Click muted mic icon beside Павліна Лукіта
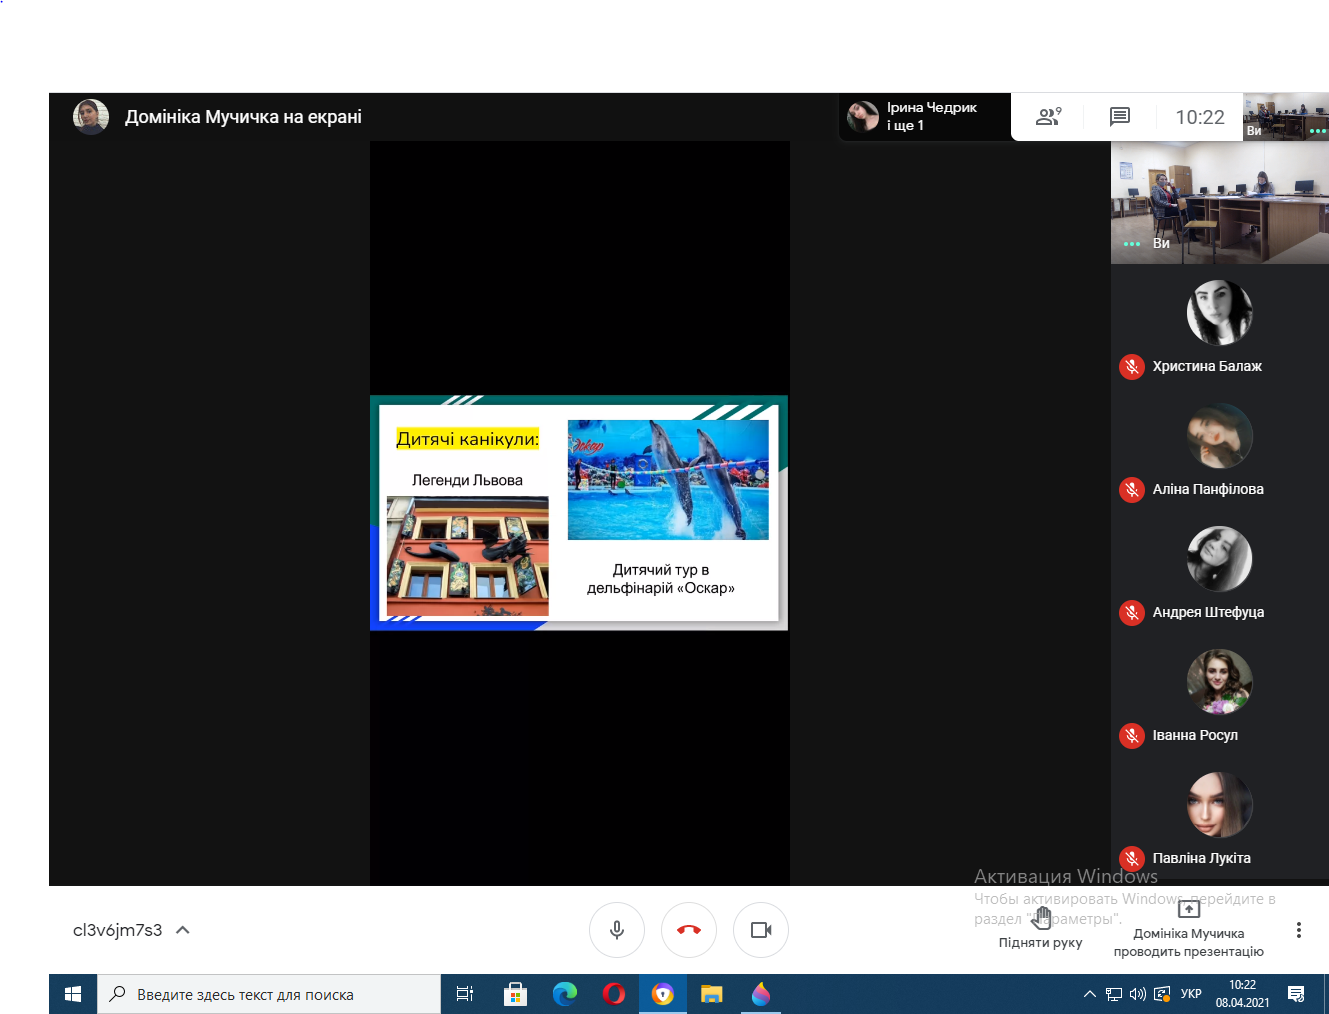The width and height of the screenshot is (1329, 1014). point(1132,858)
